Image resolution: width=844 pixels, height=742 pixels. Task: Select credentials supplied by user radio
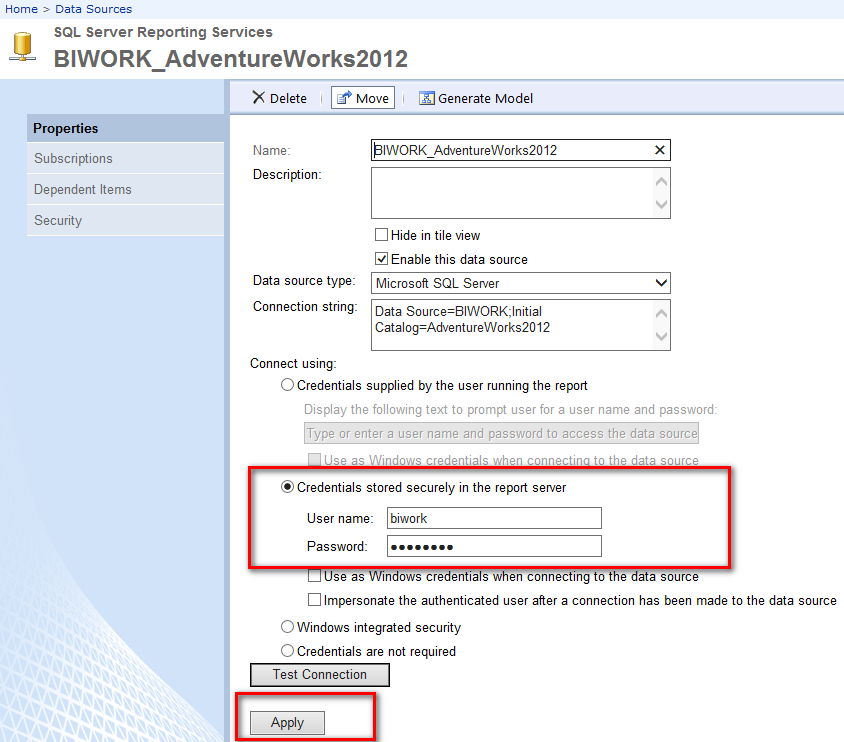coord(287,385)
